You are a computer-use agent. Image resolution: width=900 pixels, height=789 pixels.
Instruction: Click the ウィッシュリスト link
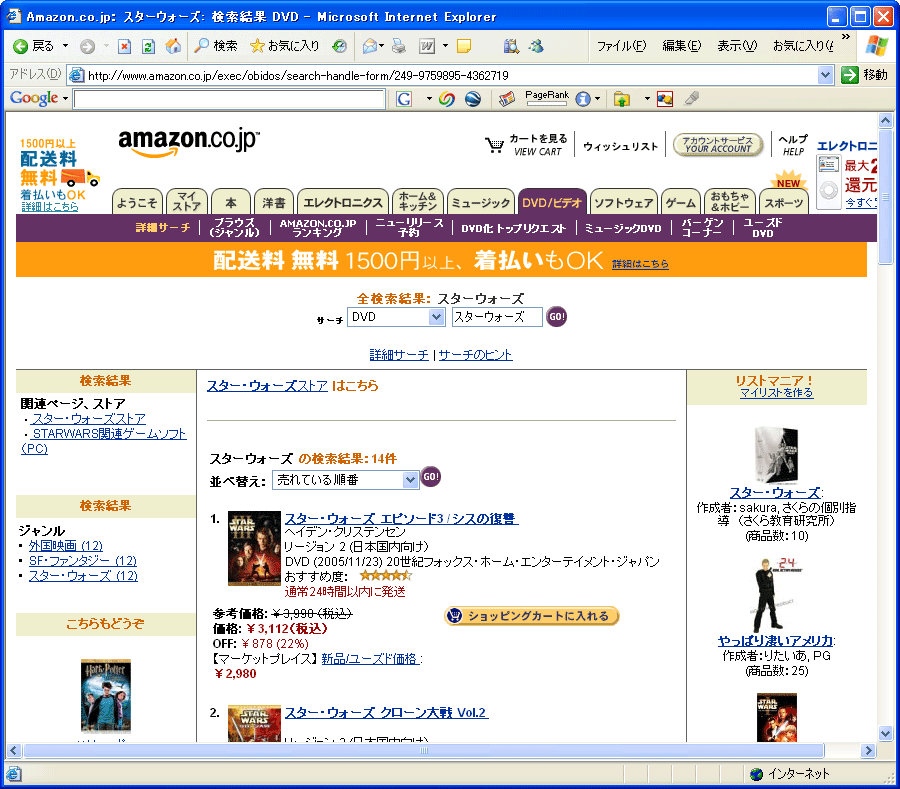pyautogui.click(x=620, y=146)
